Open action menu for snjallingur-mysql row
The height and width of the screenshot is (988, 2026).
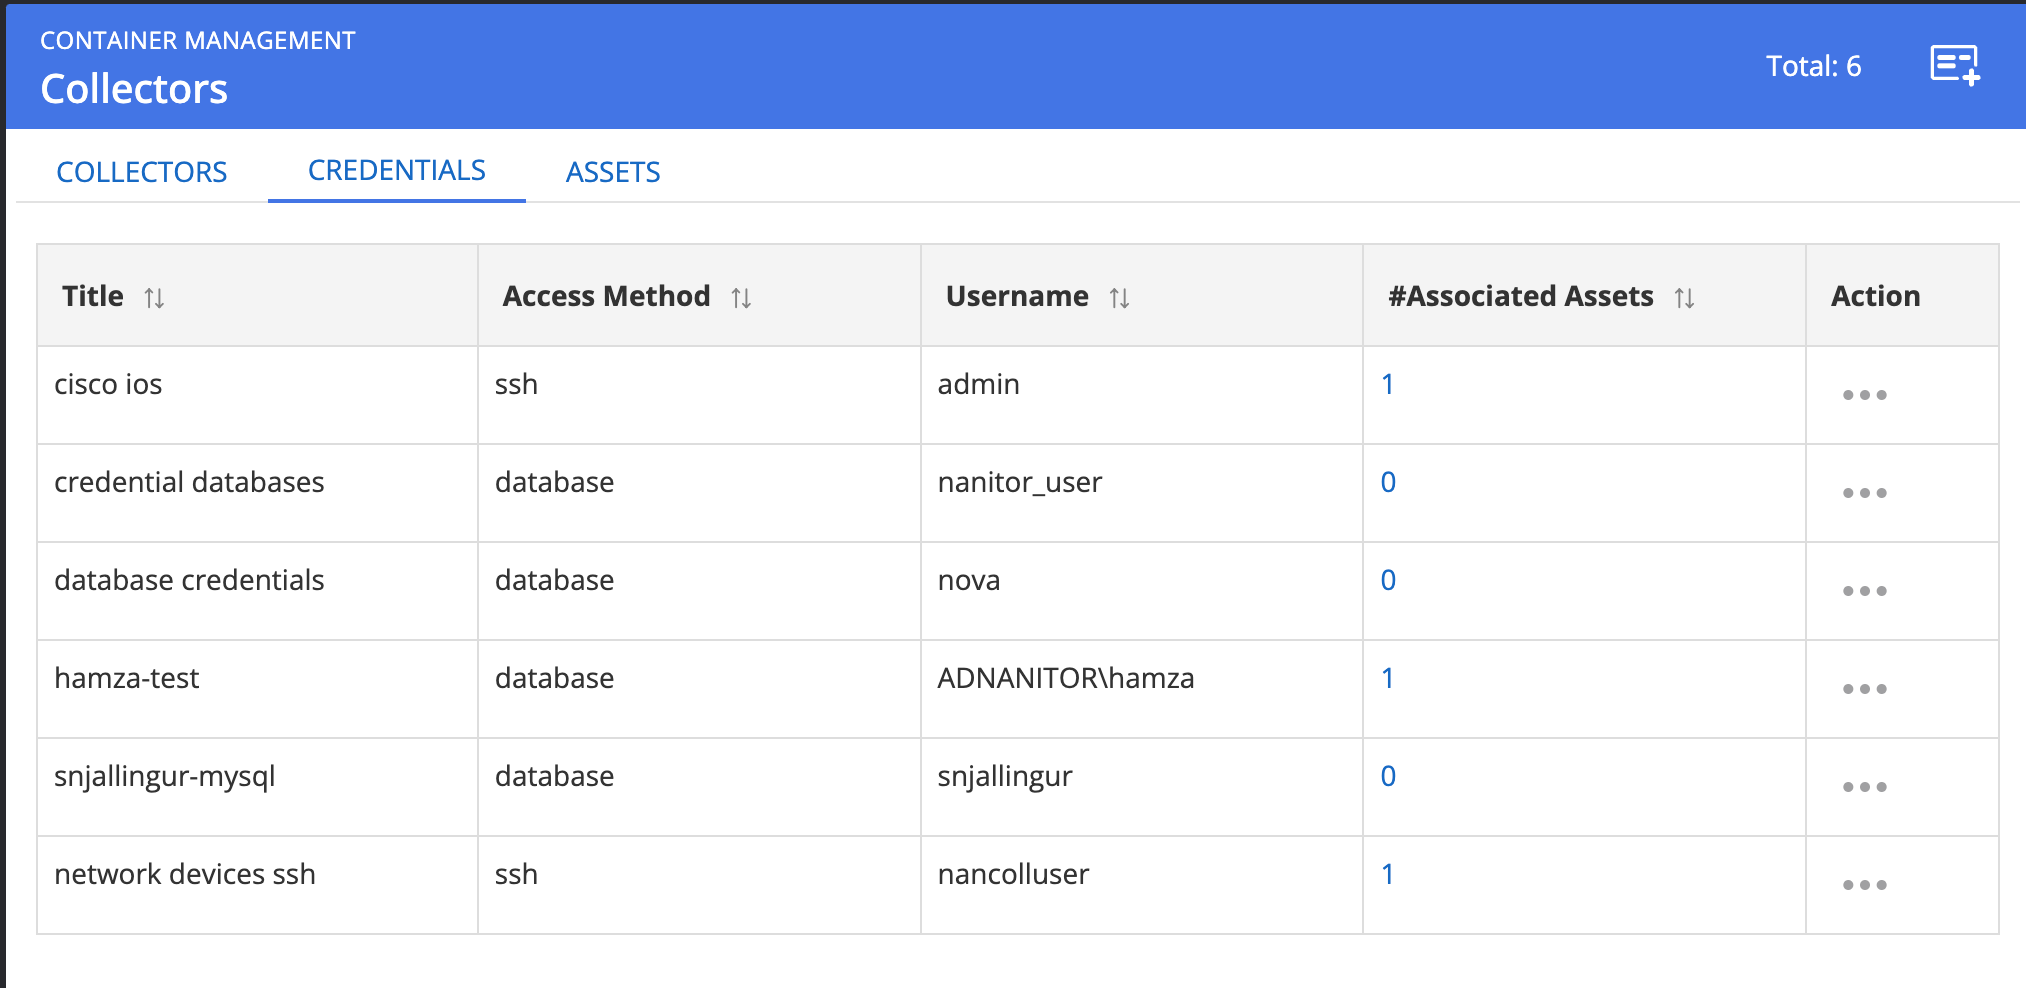point(1864,787)
